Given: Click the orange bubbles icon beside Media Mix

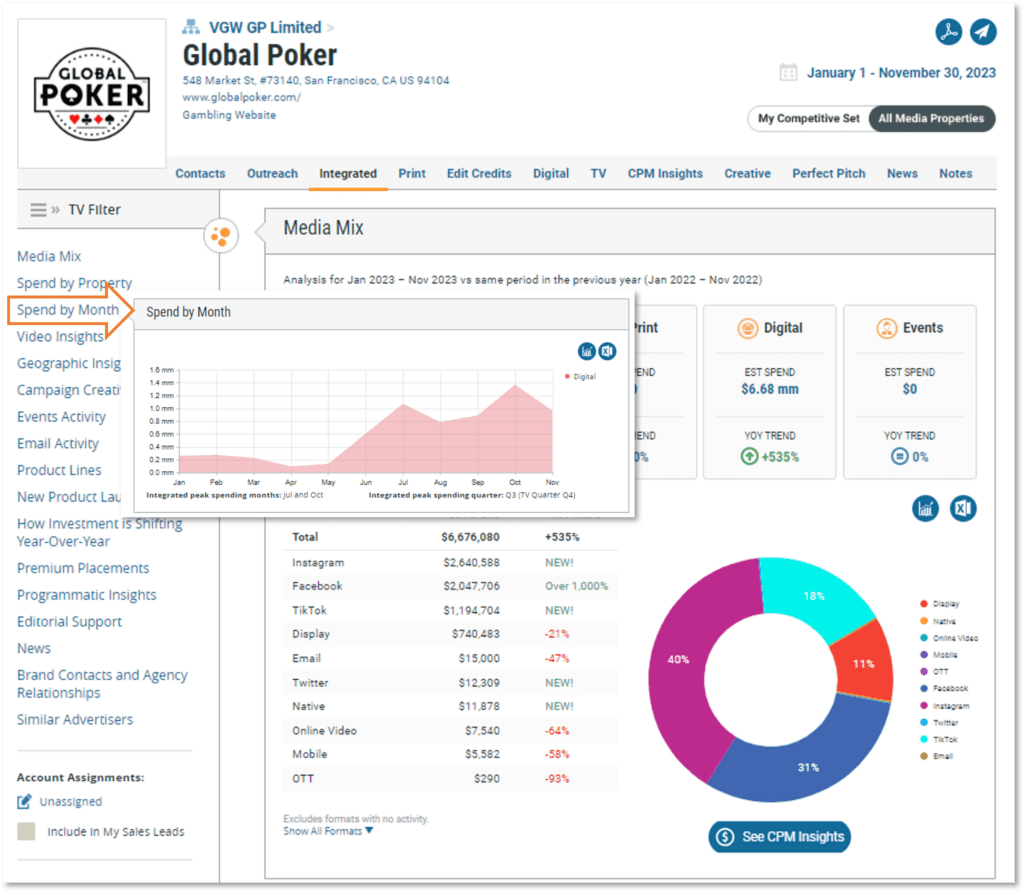Looking at the screenshot, I should click(x=221, y=236).
